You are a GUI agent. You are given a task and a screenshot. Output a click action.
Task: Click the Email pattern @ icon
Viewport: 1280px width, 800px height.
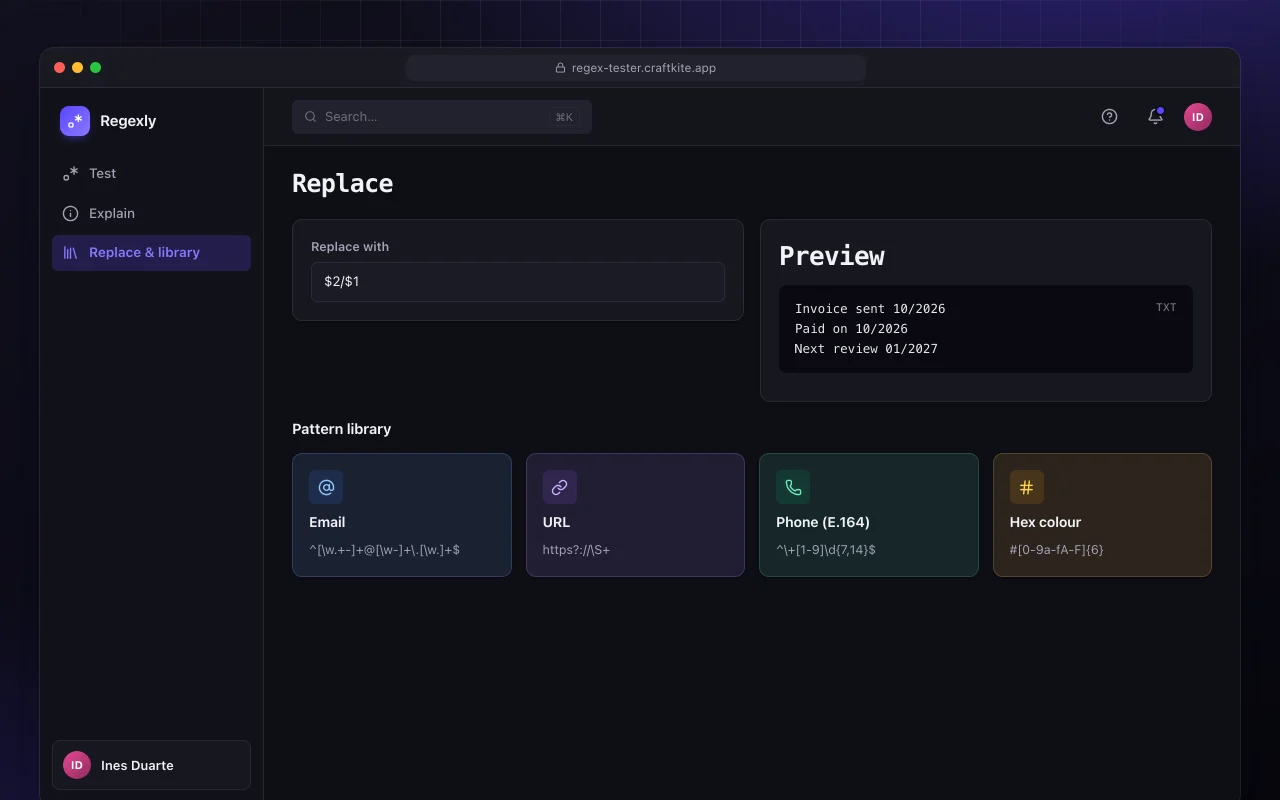(326, 487)
